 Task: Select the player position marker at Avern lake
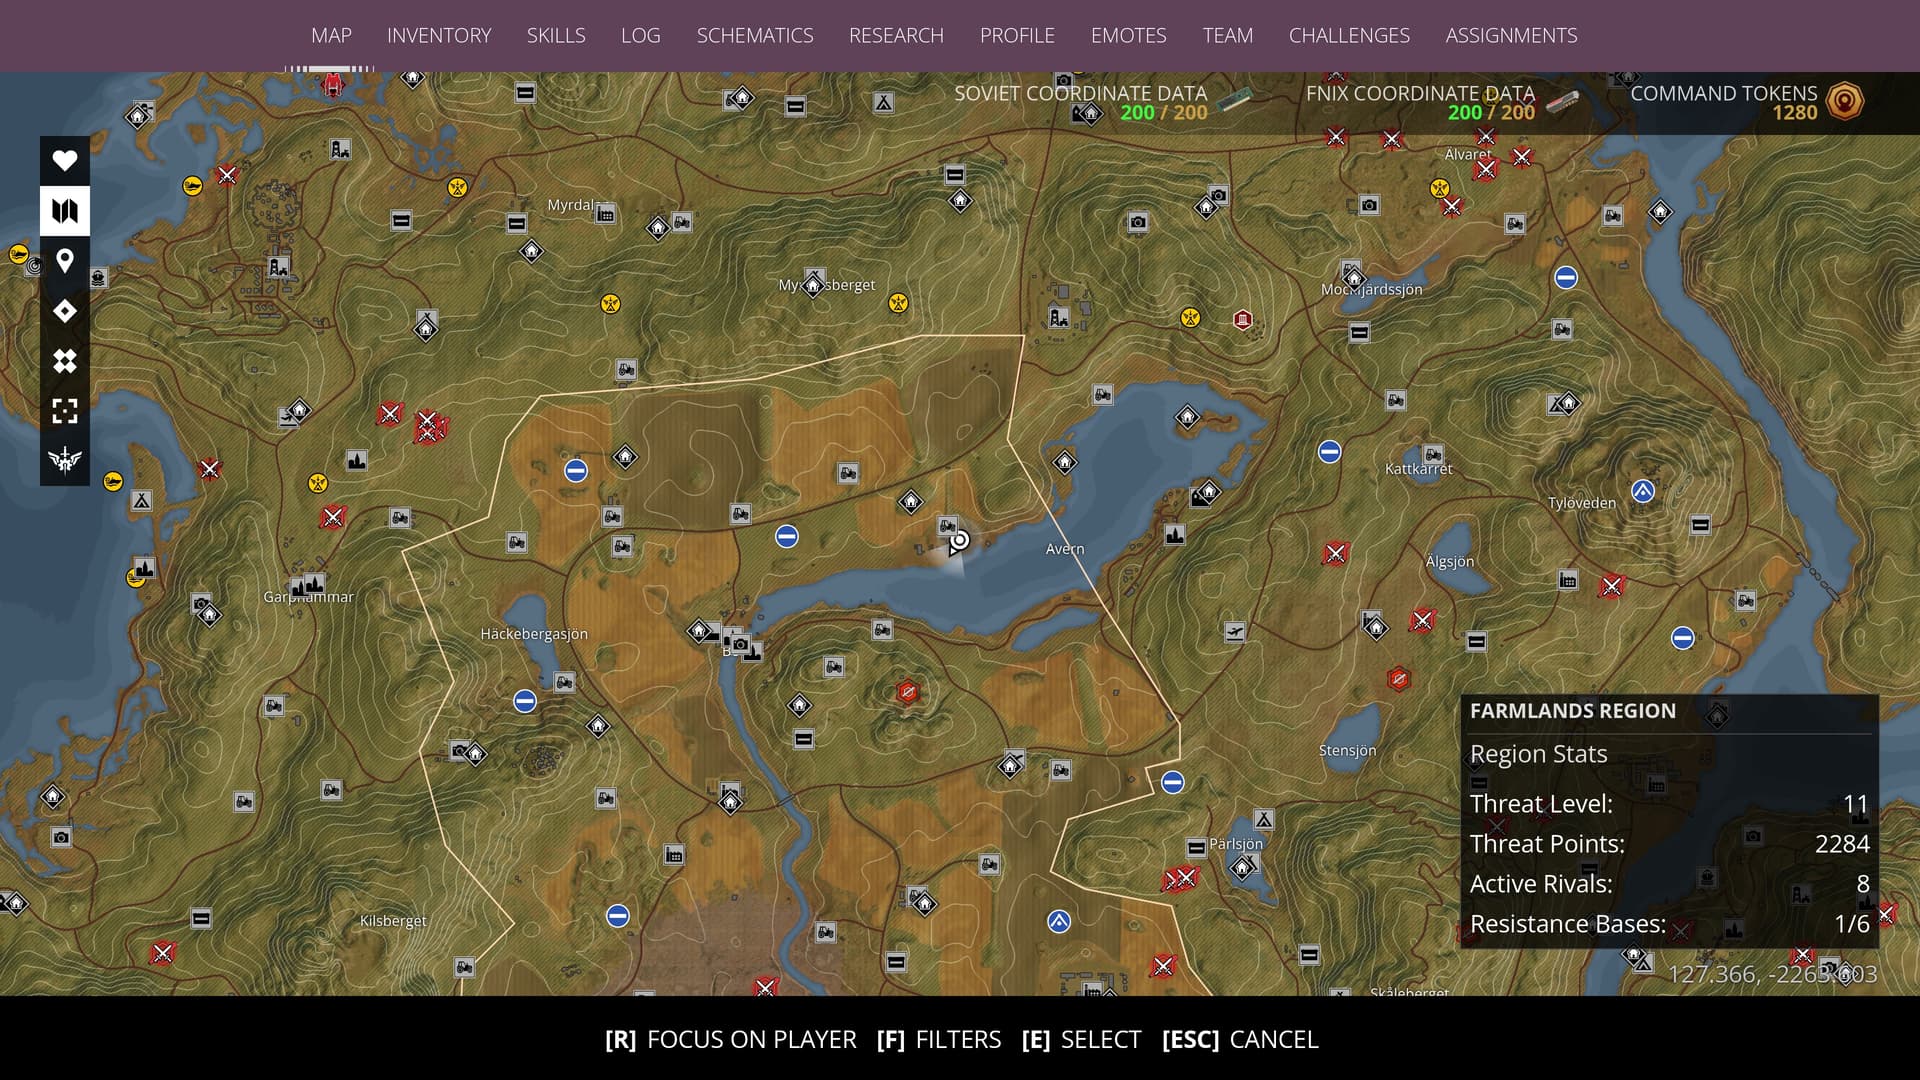point(959,541)
